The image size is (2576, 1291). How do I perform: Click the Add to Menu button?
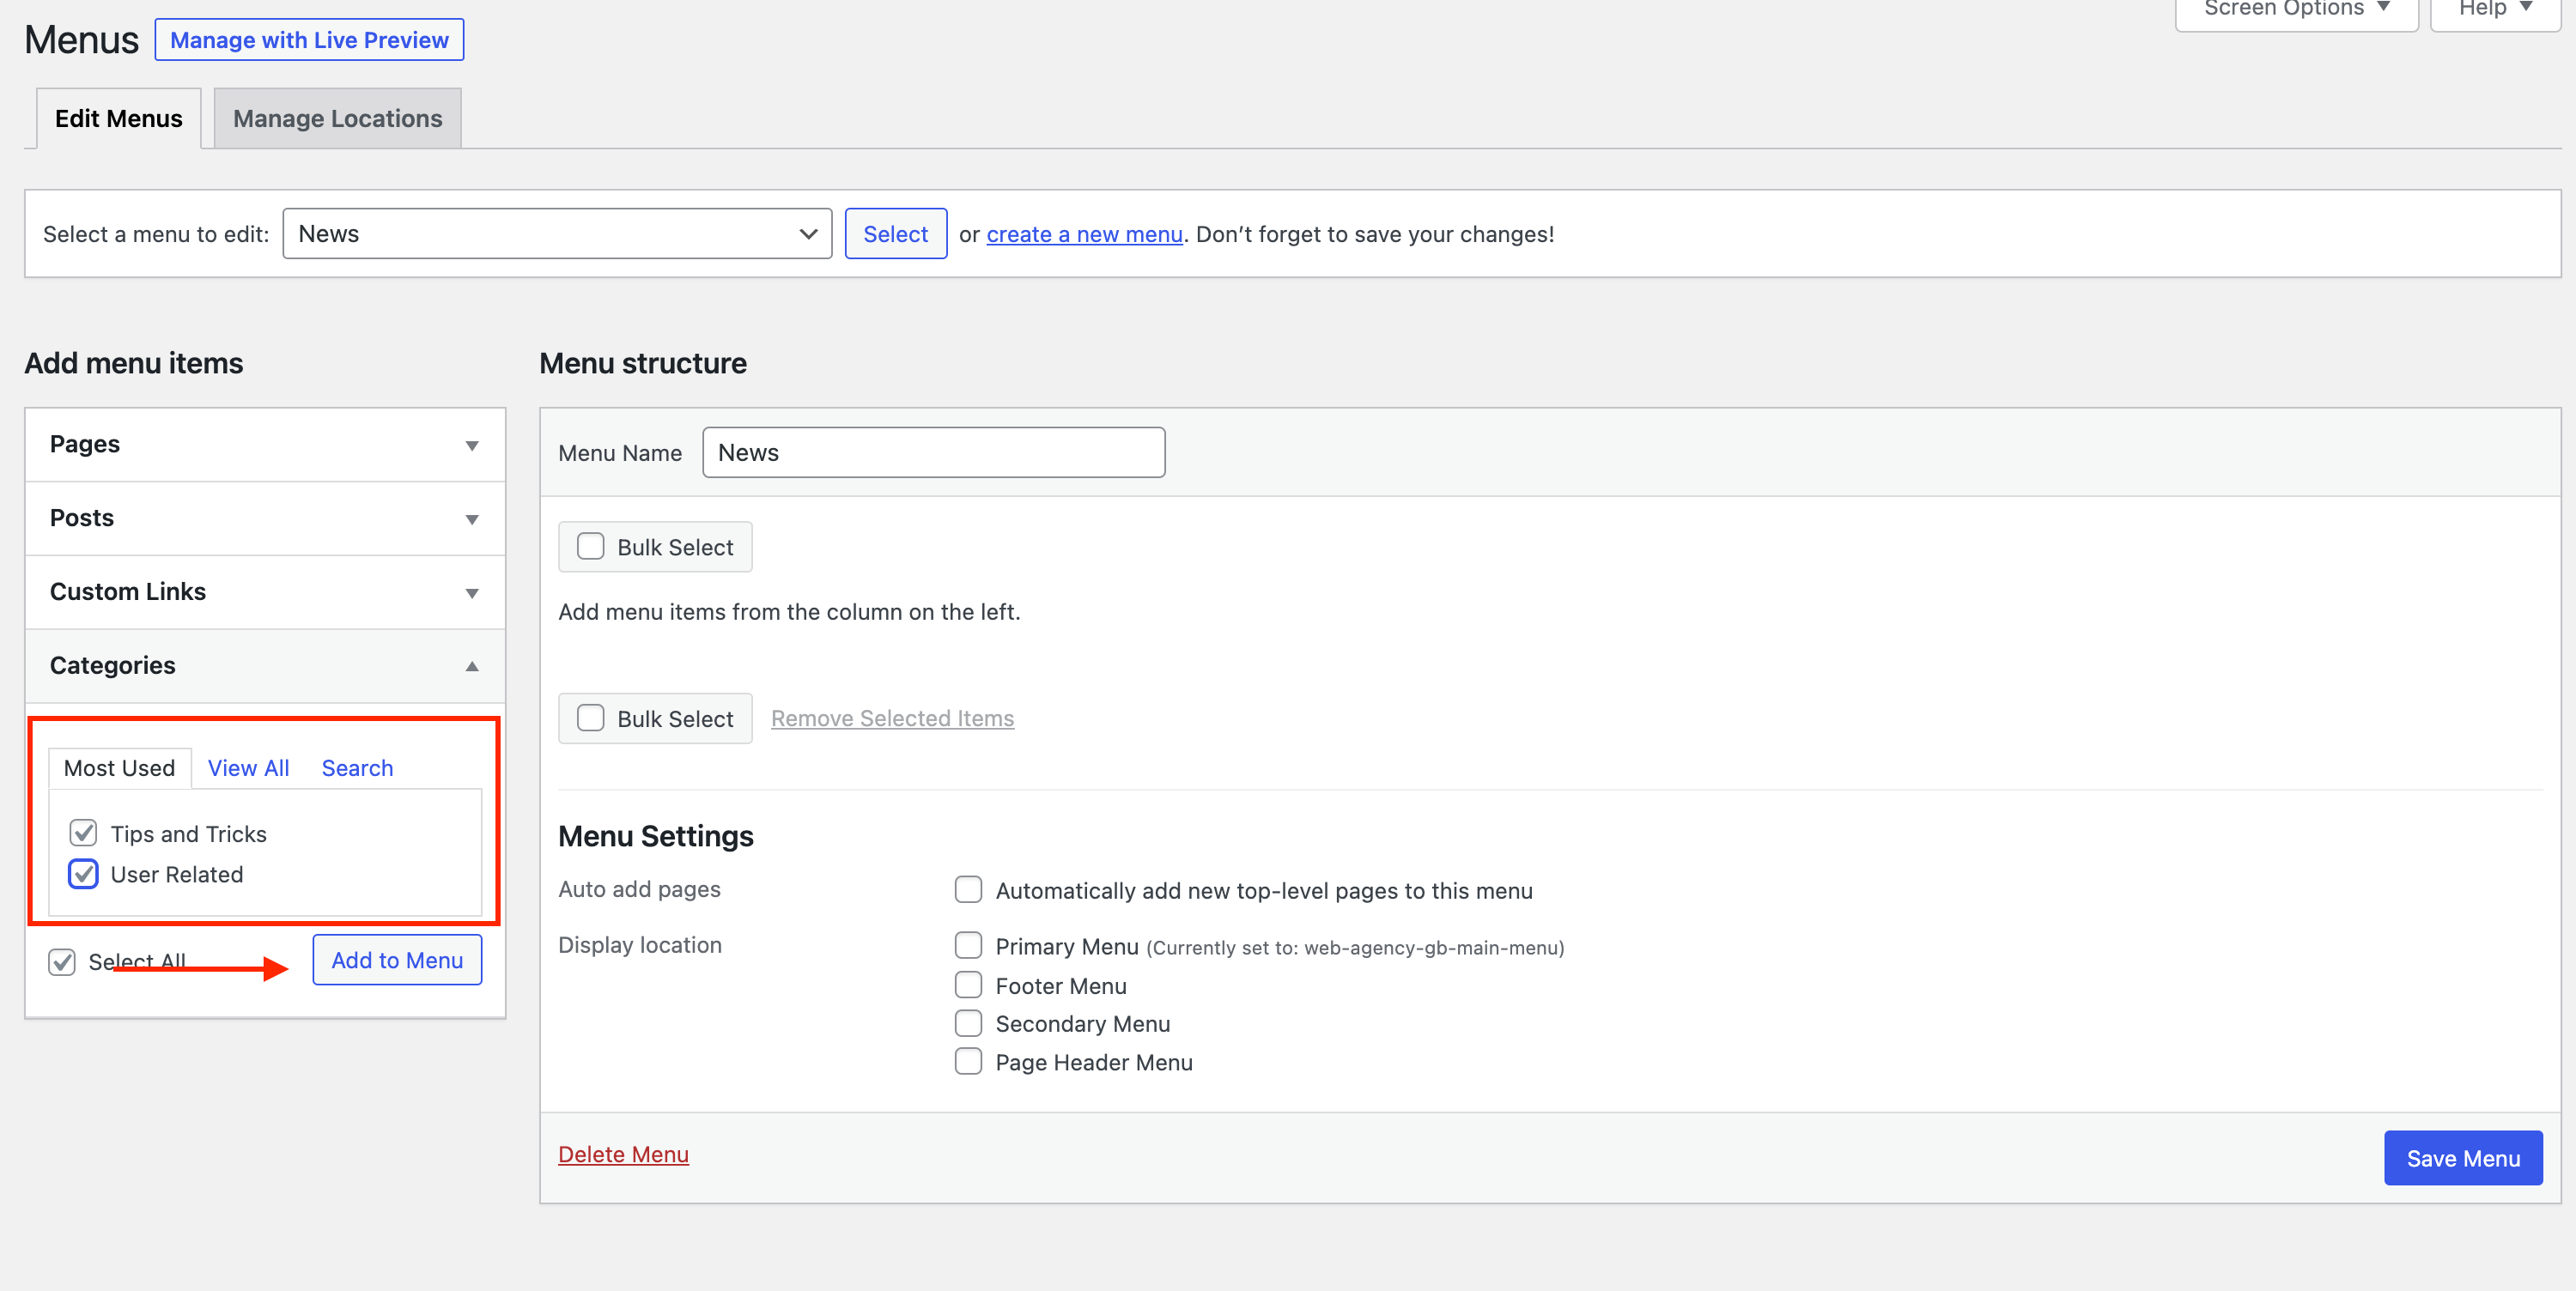(397, 960)
